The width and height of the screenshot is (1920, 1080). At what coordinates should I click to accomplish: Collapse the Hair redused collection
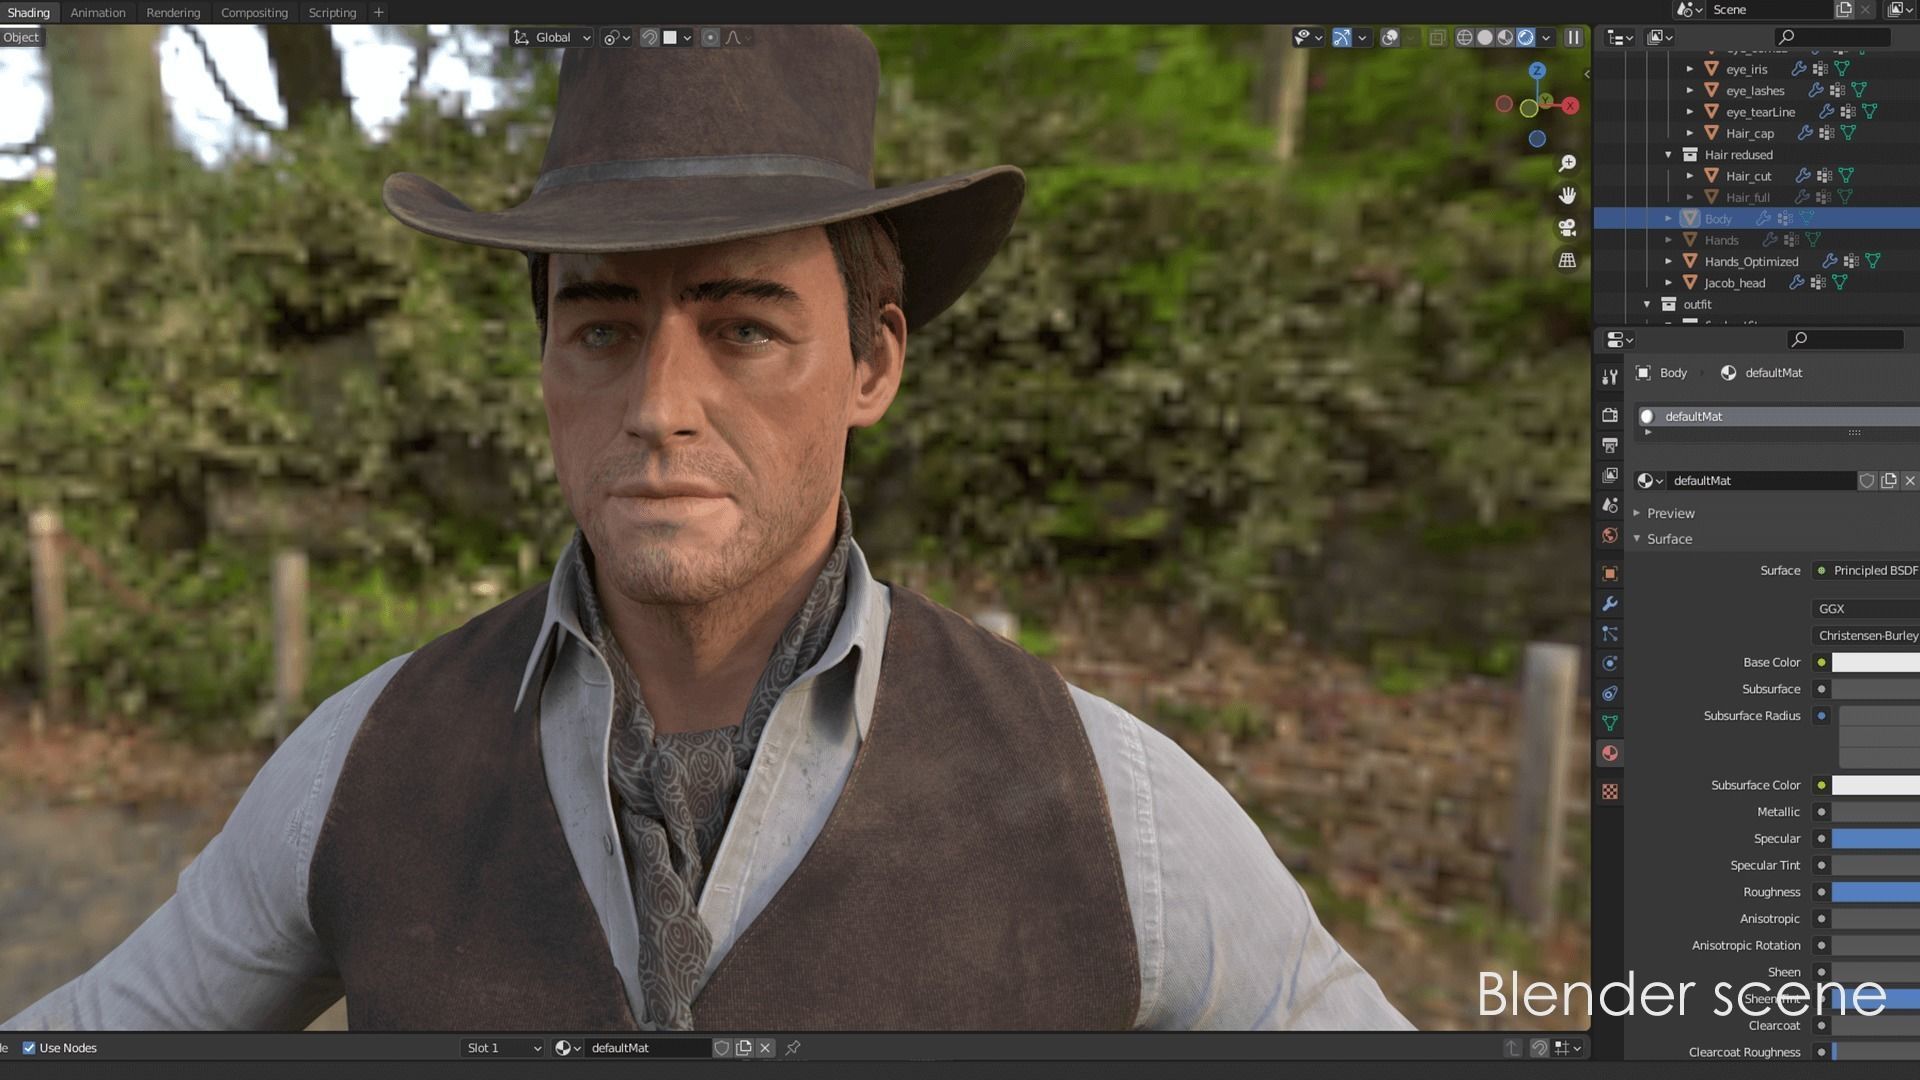1668,155
